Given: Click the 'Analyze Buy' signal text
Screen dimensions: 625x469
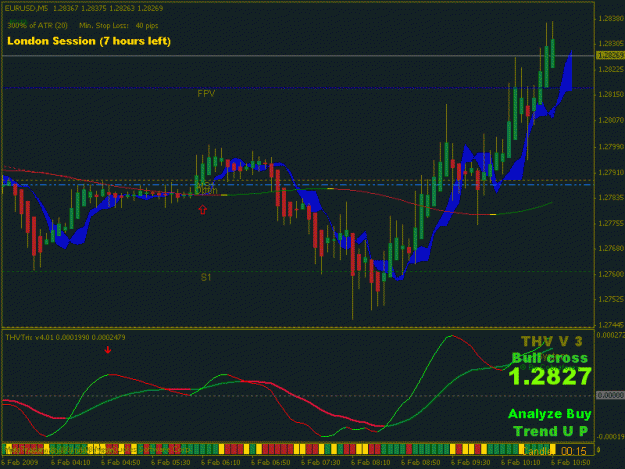Looking at the screenshot, I should (x=550, y=414).
